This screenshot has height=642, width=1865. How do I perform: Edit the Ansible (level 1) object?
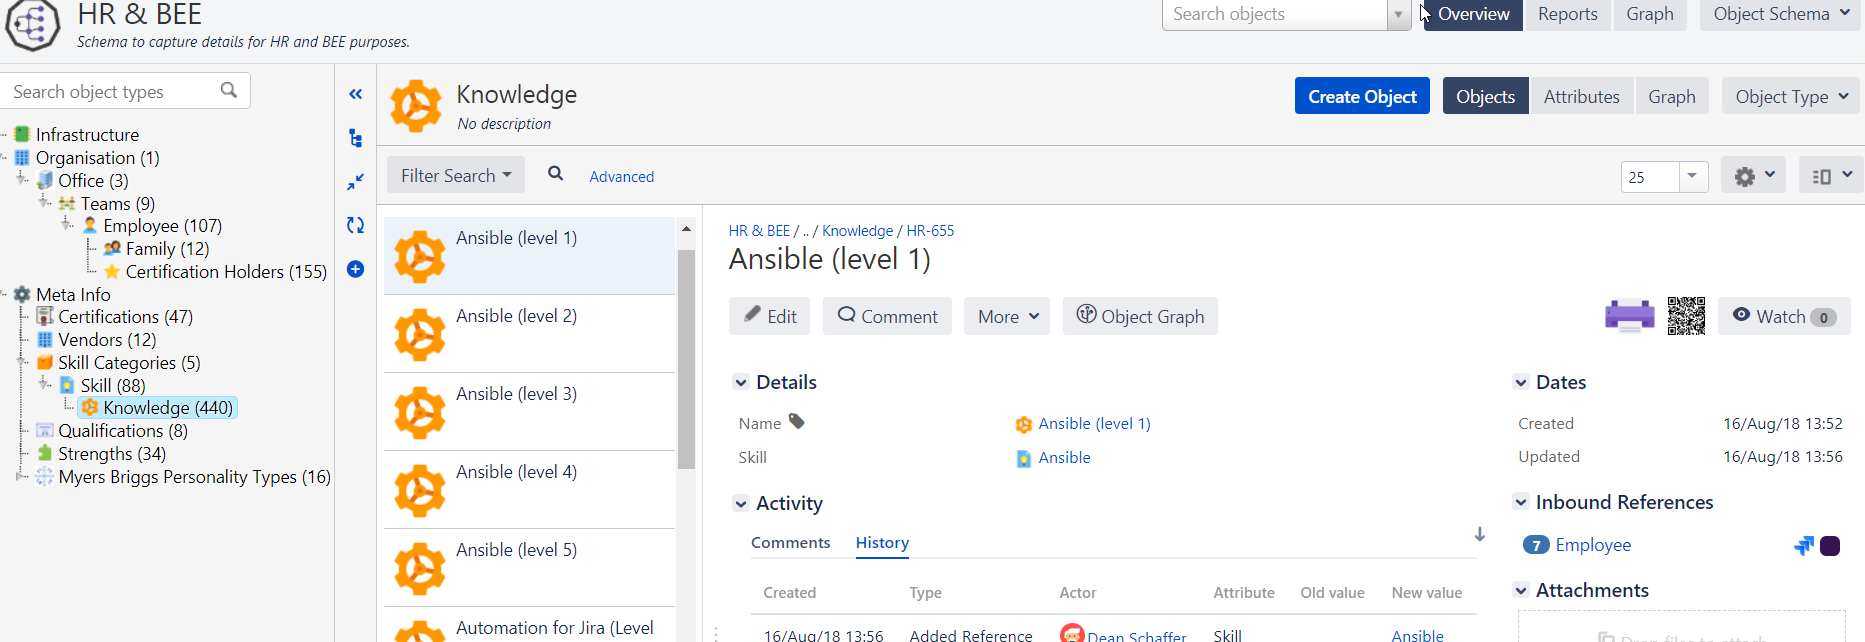[x=770, y=316]
